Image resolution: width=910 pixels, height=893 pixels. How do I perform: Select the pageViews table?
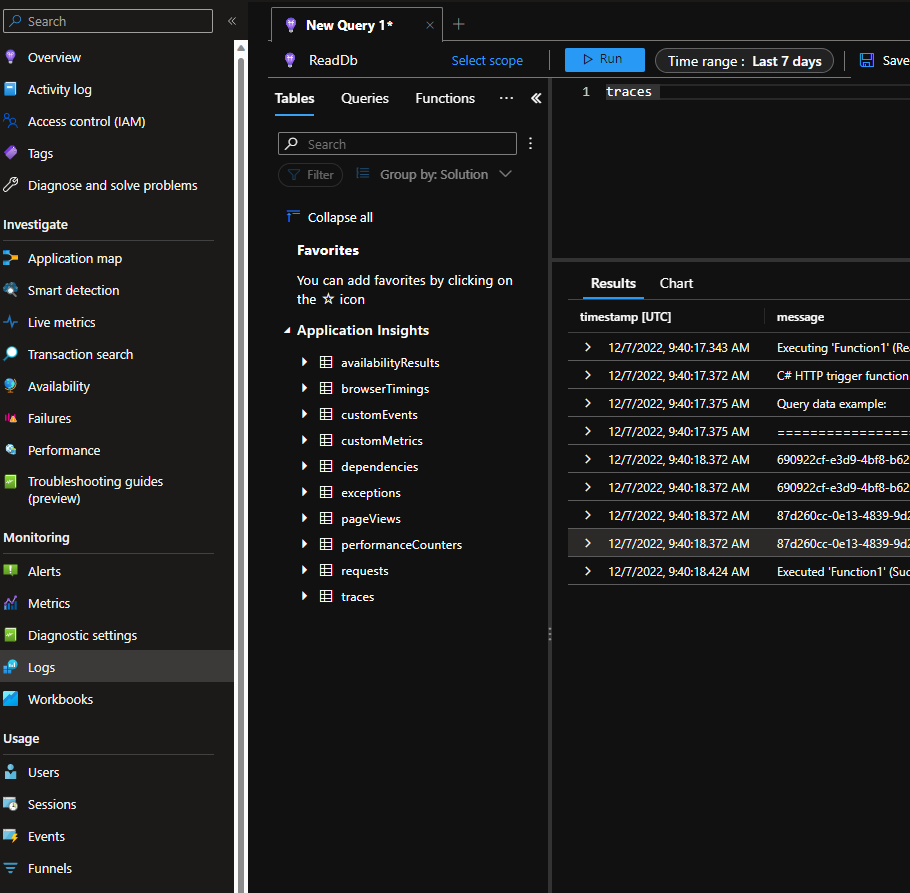[x=371, y=518]
